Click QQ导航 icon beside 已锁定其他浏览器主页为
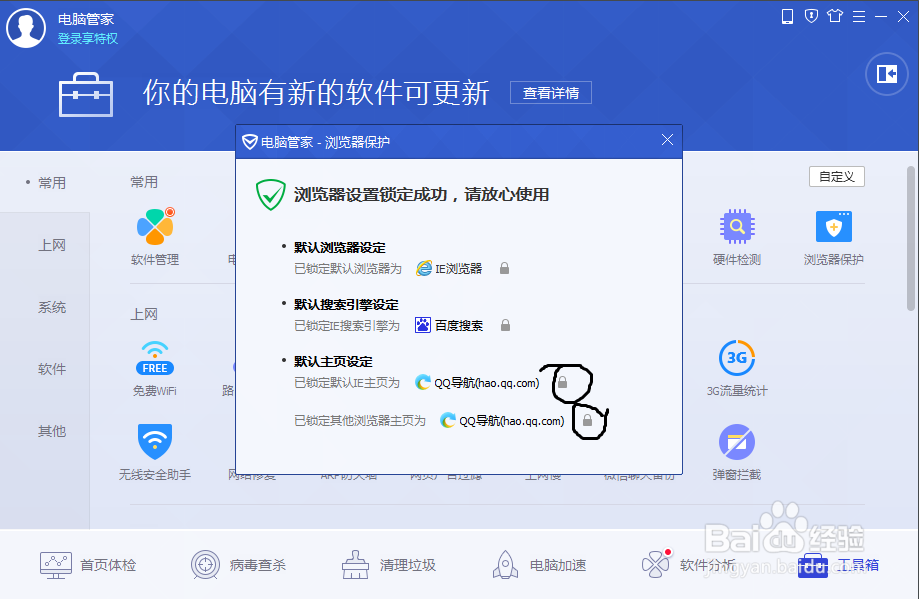Viewport: 919px width, 599px height. (448, 420)
